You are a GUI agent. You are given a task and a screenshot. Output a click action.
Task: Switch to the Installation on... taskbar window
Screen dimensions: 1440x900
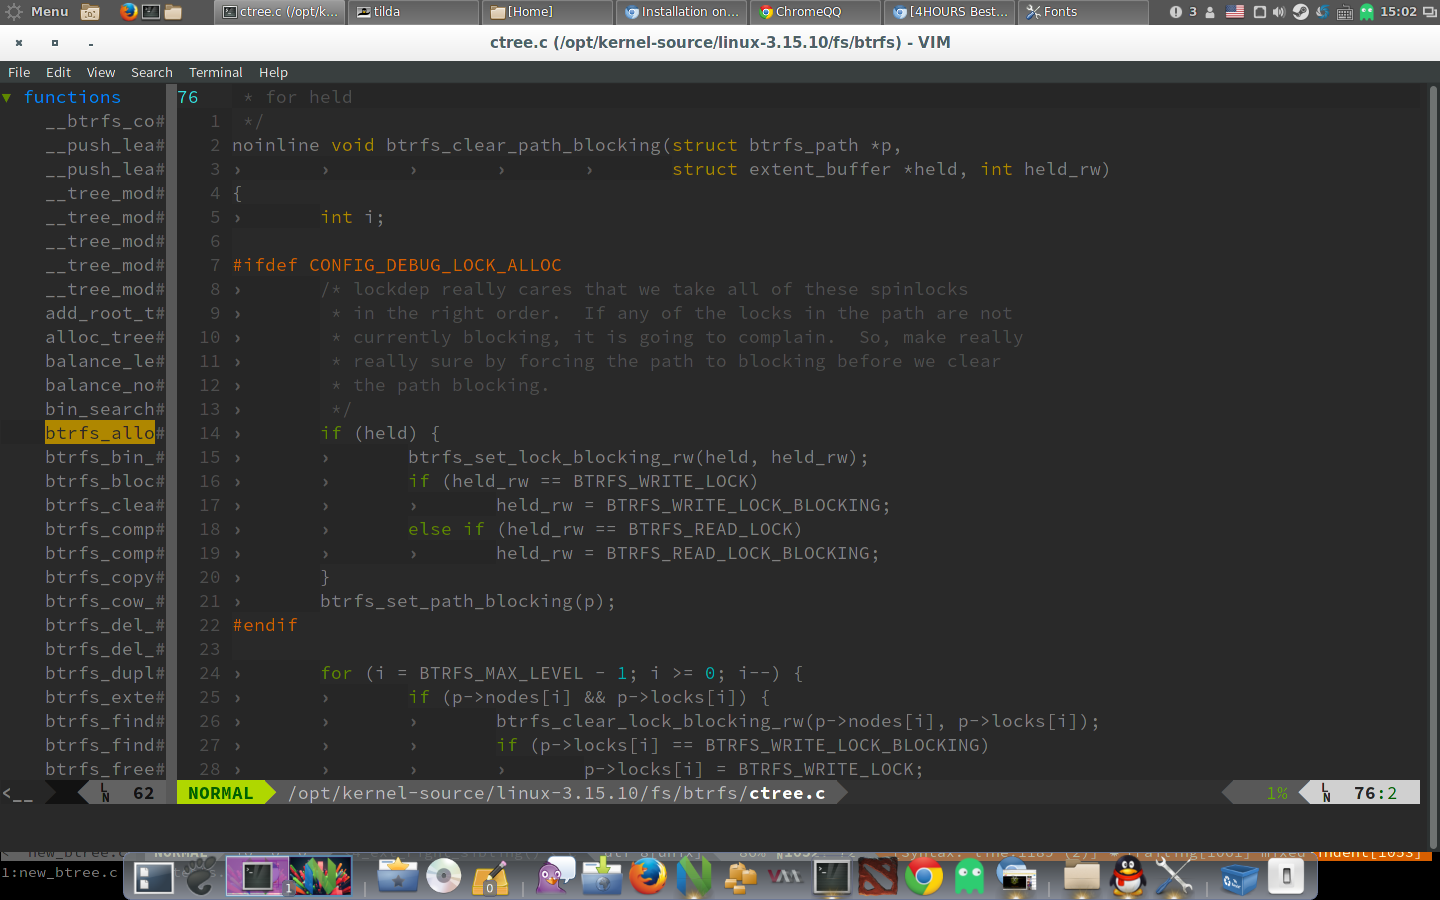click(x=682, y=12)
